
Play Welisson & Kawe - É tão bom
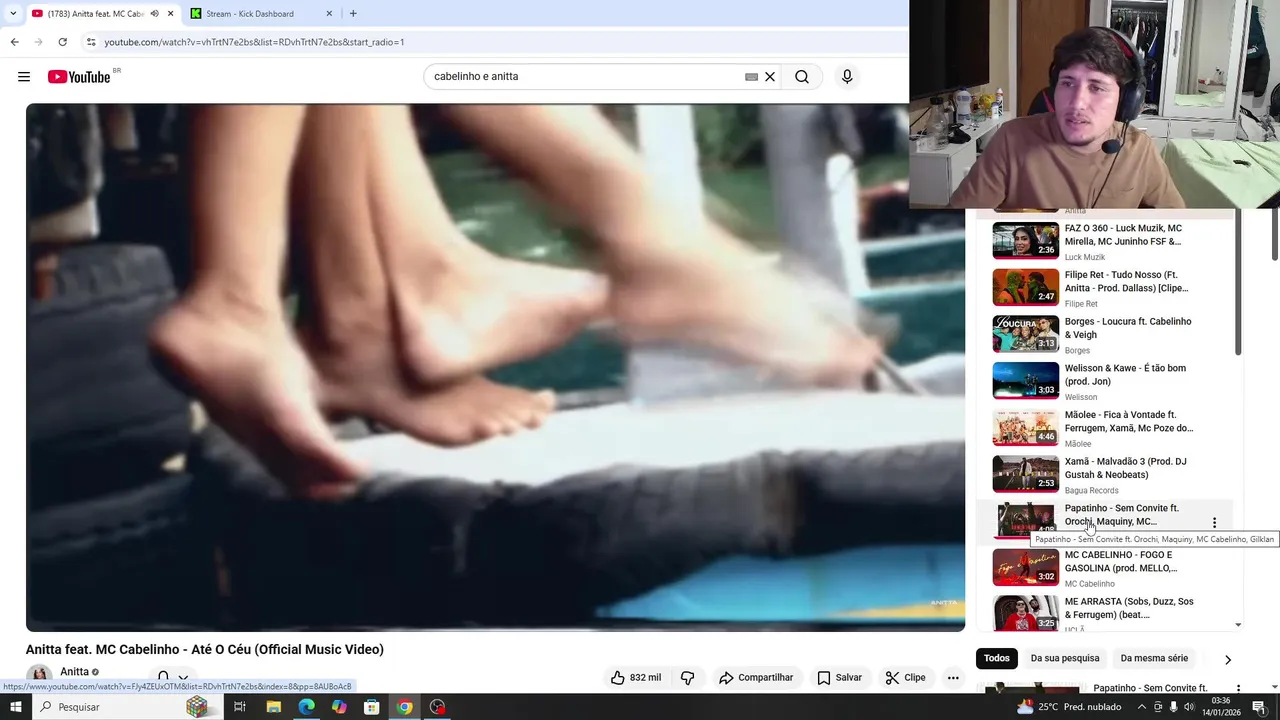click(x=1105, y=381)
